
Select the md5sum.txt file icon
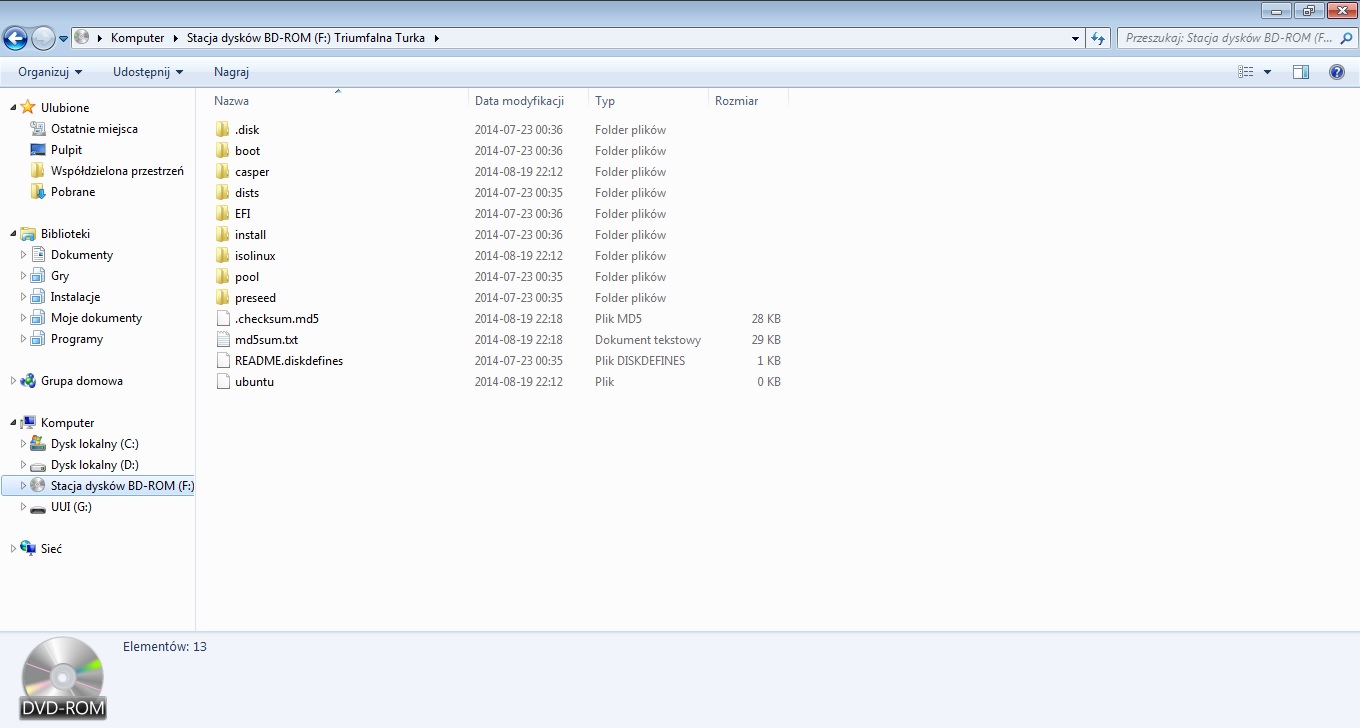[223, 340]
